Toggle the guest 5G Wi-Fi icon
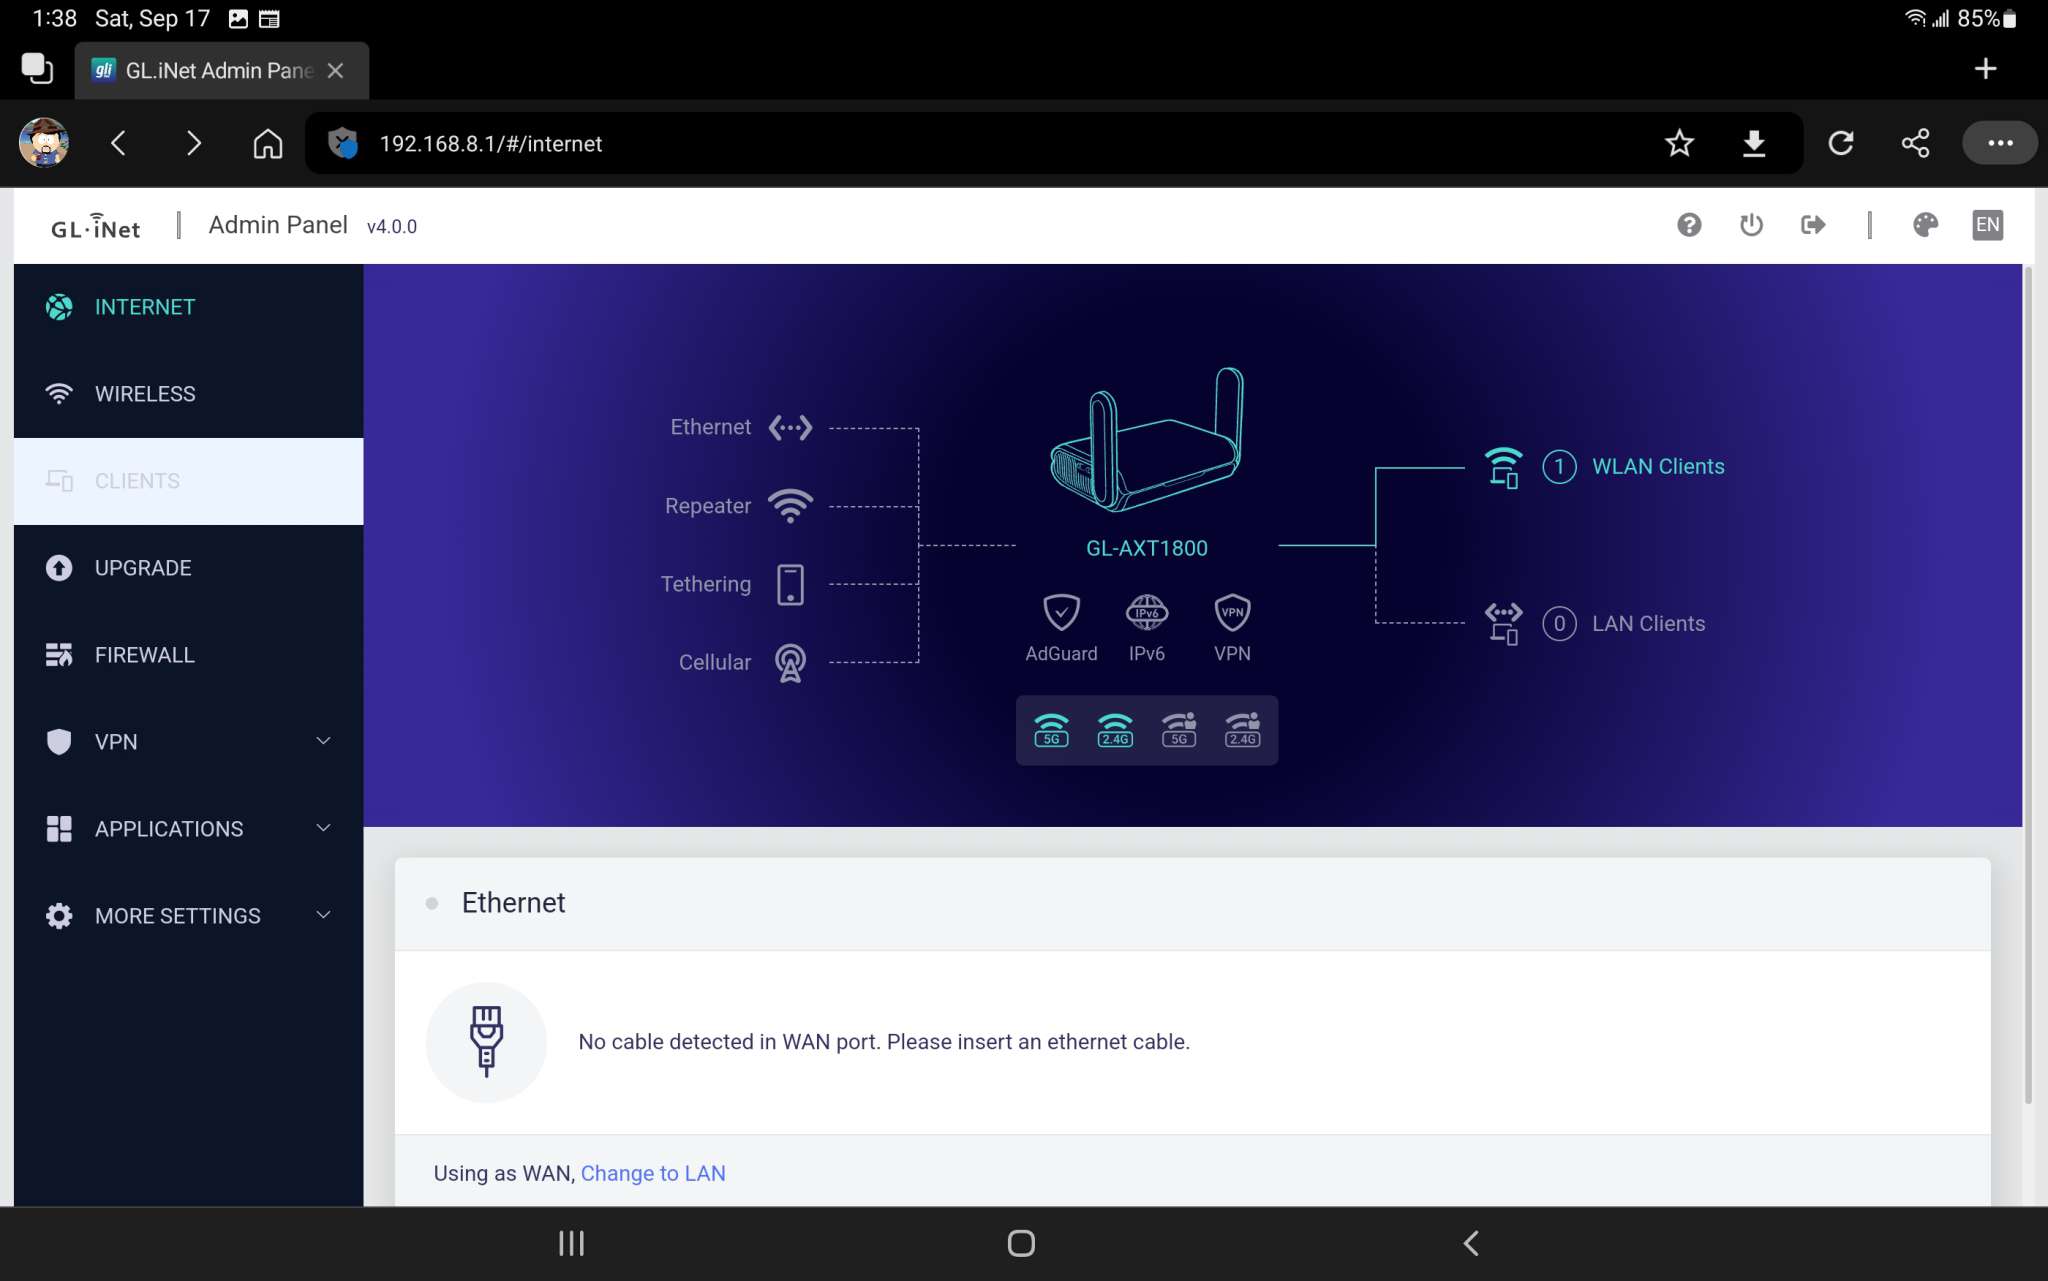Screen dimensions: 2048x1281 pyautogui.click(x=1179, y=730)
